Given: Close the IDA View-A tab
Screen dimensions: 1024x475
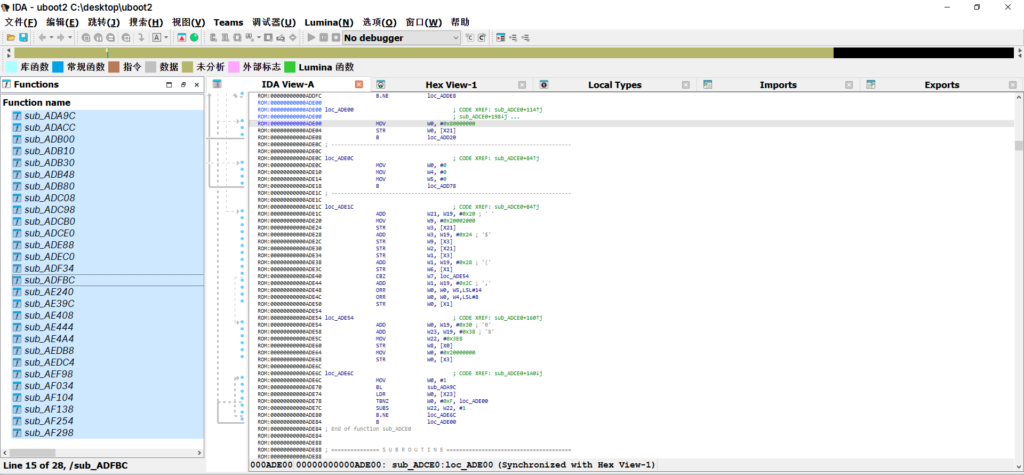Looking at the screenshot, I should point(359,85).
